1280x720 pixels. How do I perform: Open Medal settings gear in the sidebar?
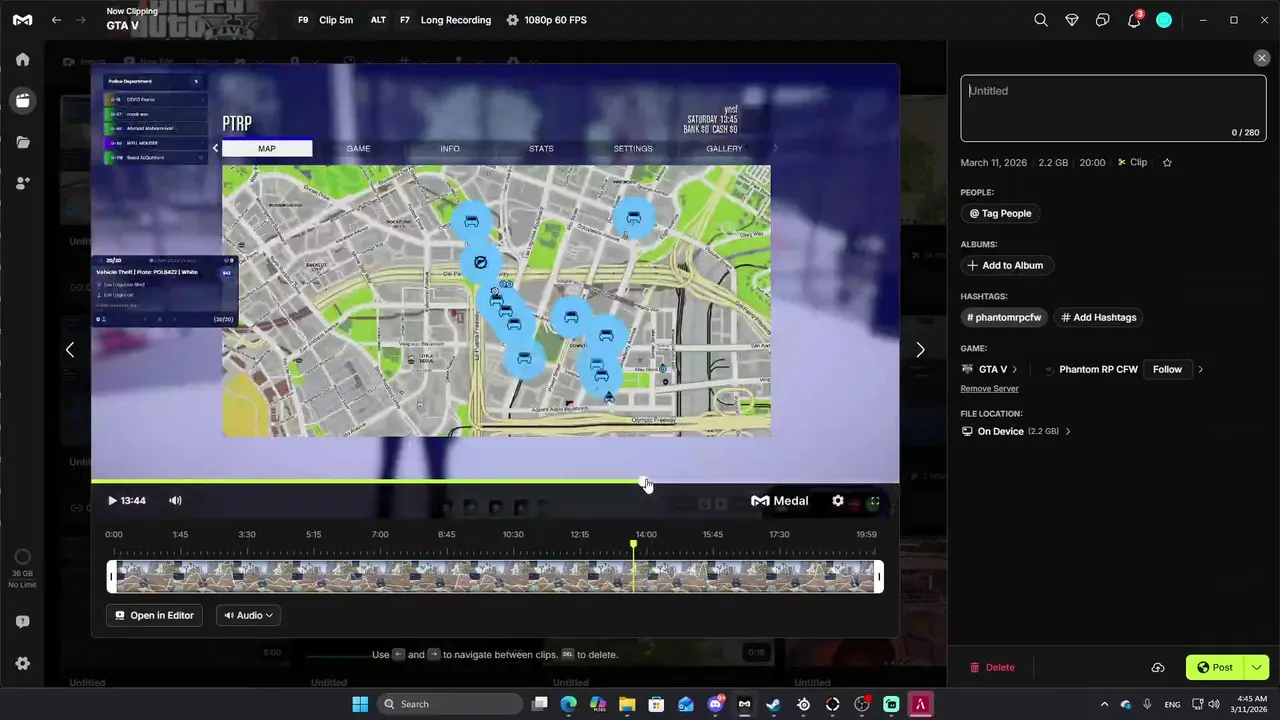[22, 664]
